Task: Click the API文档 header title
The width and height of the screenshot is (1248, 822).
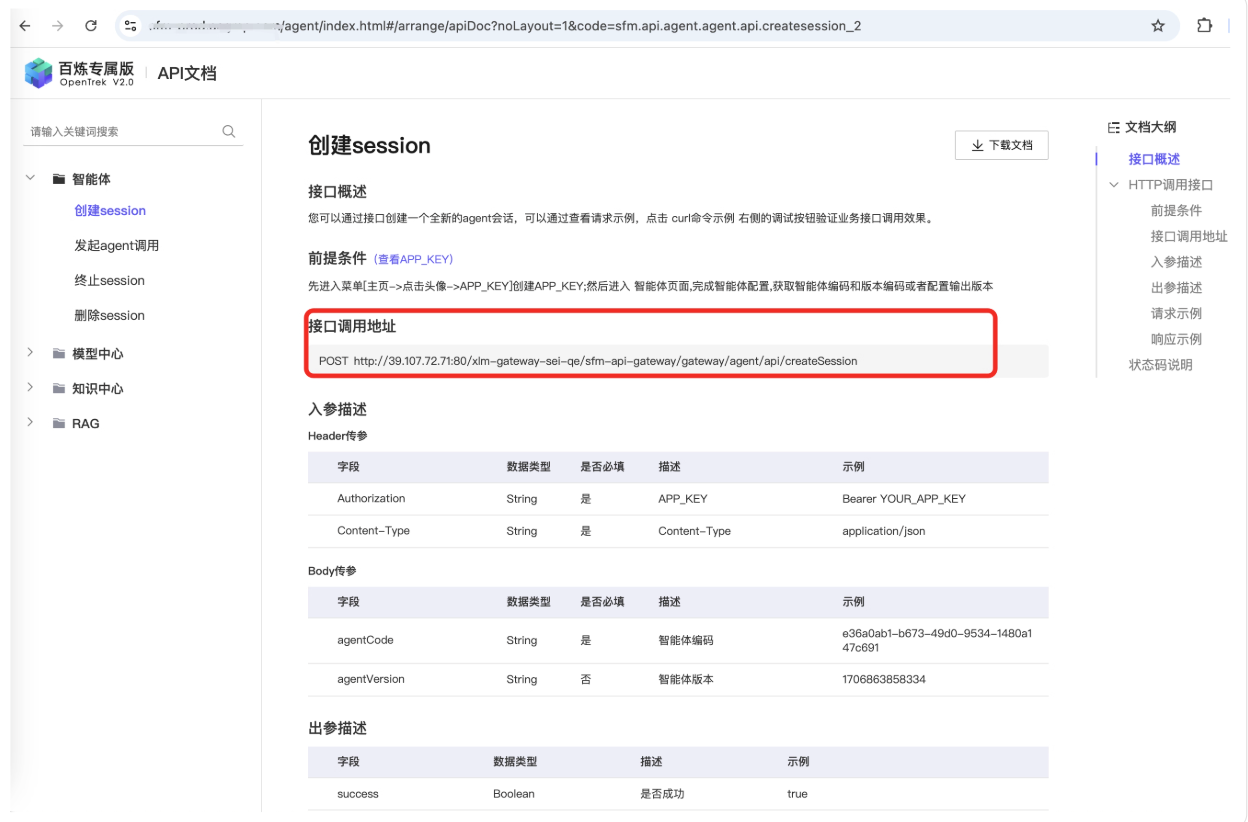Action: [187, 73]
